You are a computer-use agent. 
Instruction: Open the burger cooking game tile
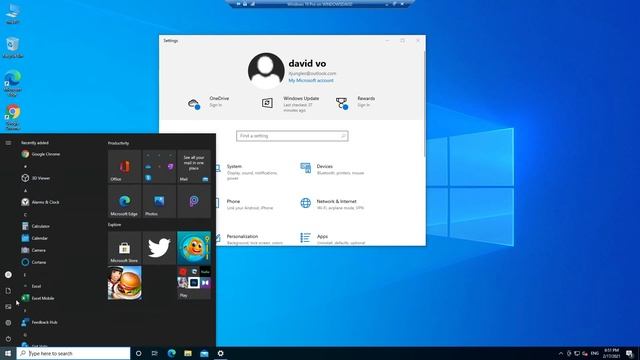[124, 282]
